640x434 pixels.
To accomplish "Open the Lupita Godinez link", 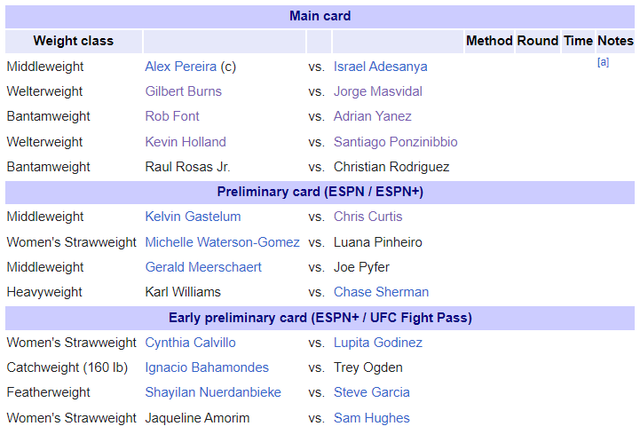I will pyautogui.click(x=378, y=343).
